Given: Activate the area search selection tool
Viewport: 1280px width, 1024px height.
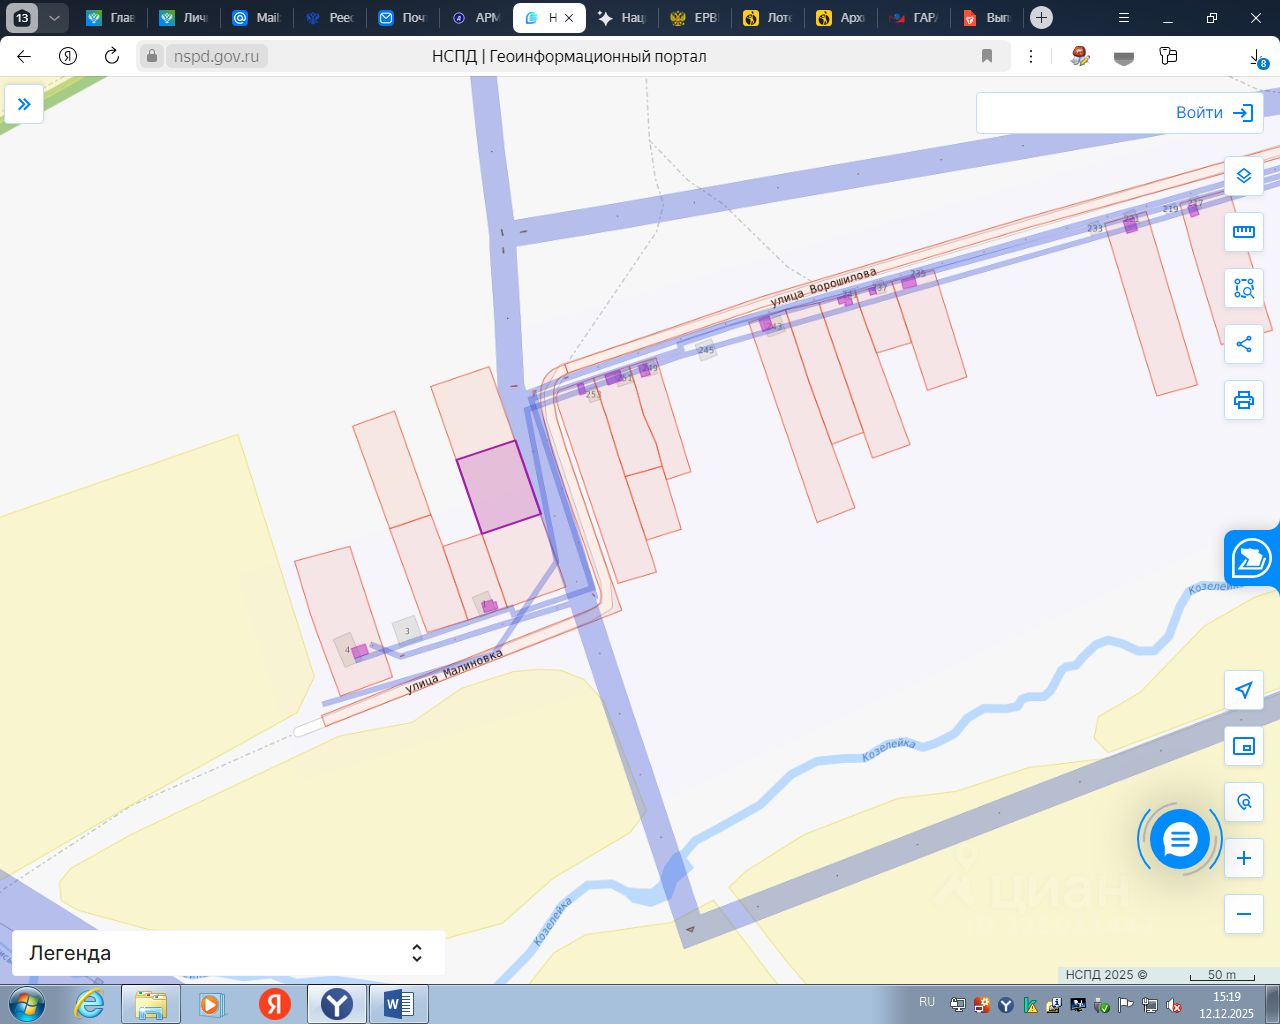Looking at the screenshot, I should tap(1244, 288).
